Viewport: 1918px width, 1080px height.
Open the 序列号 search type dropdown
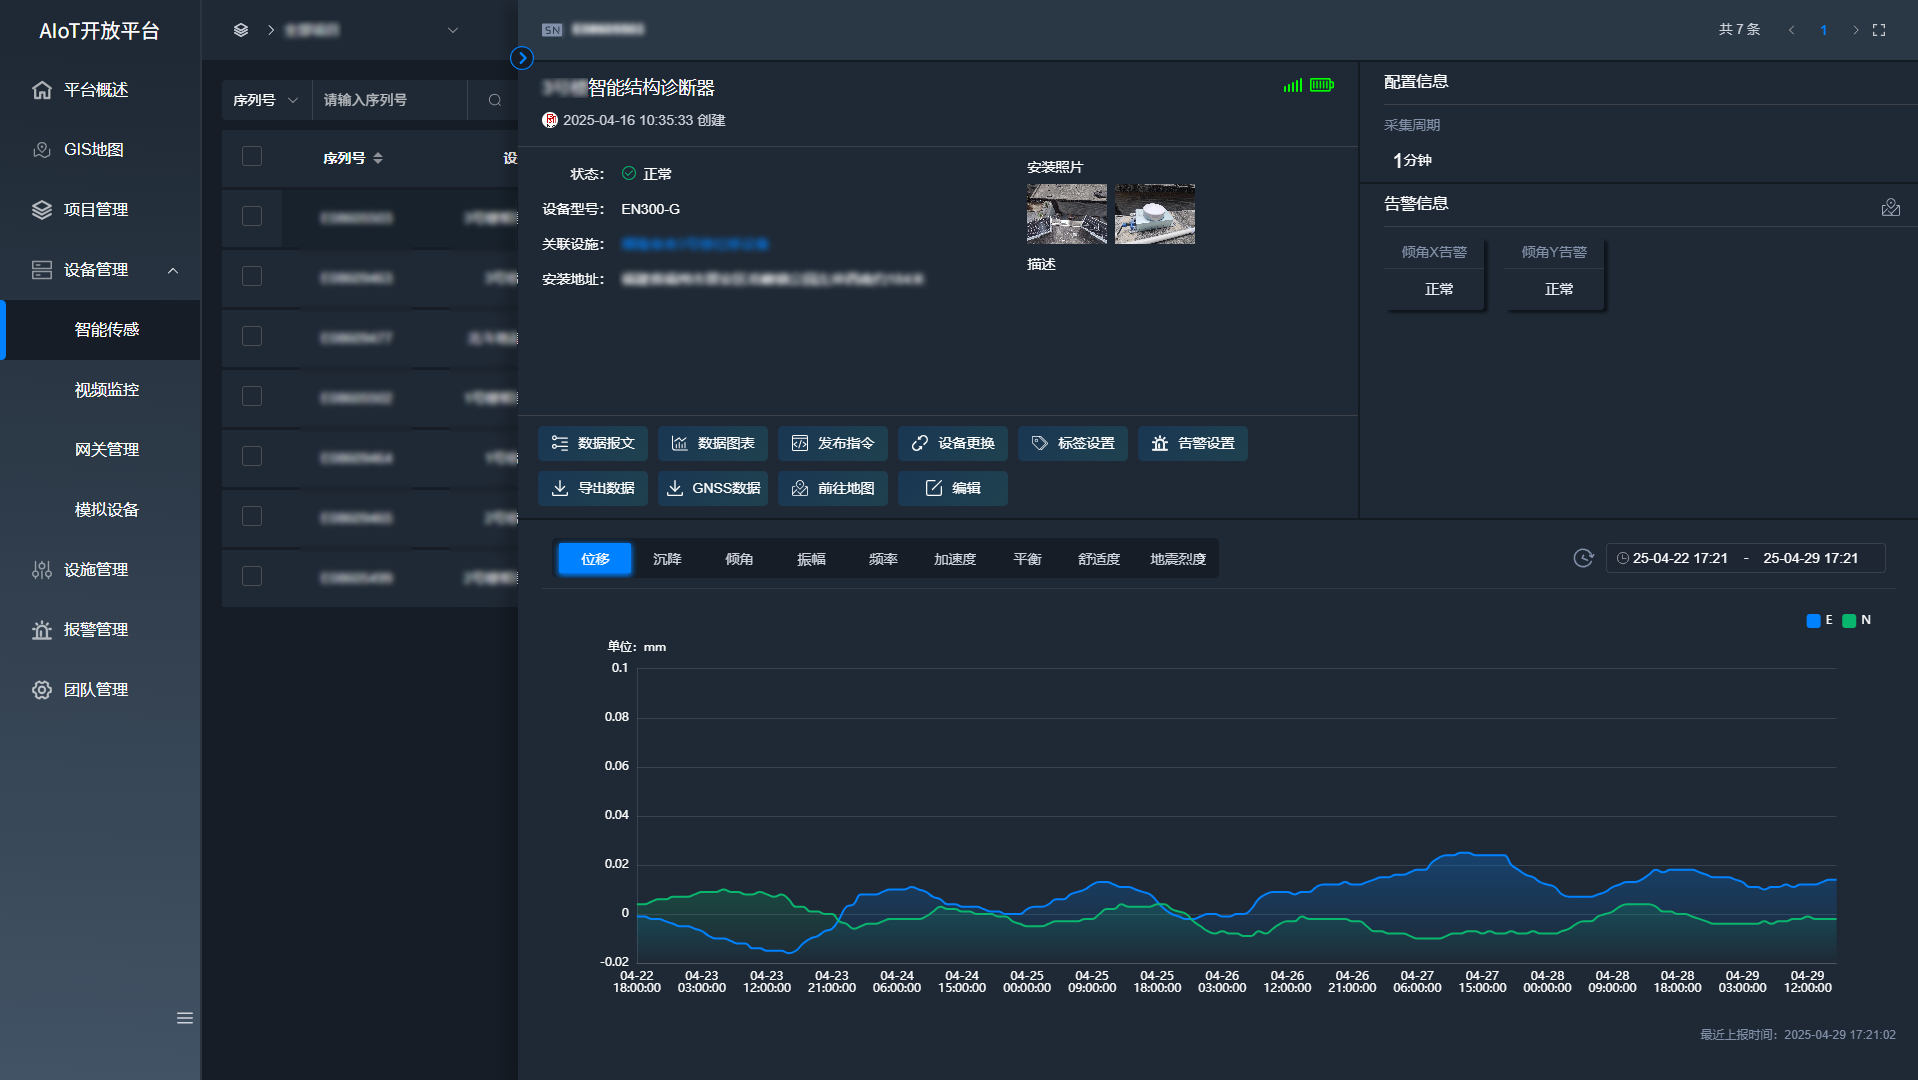coord(266,100)
